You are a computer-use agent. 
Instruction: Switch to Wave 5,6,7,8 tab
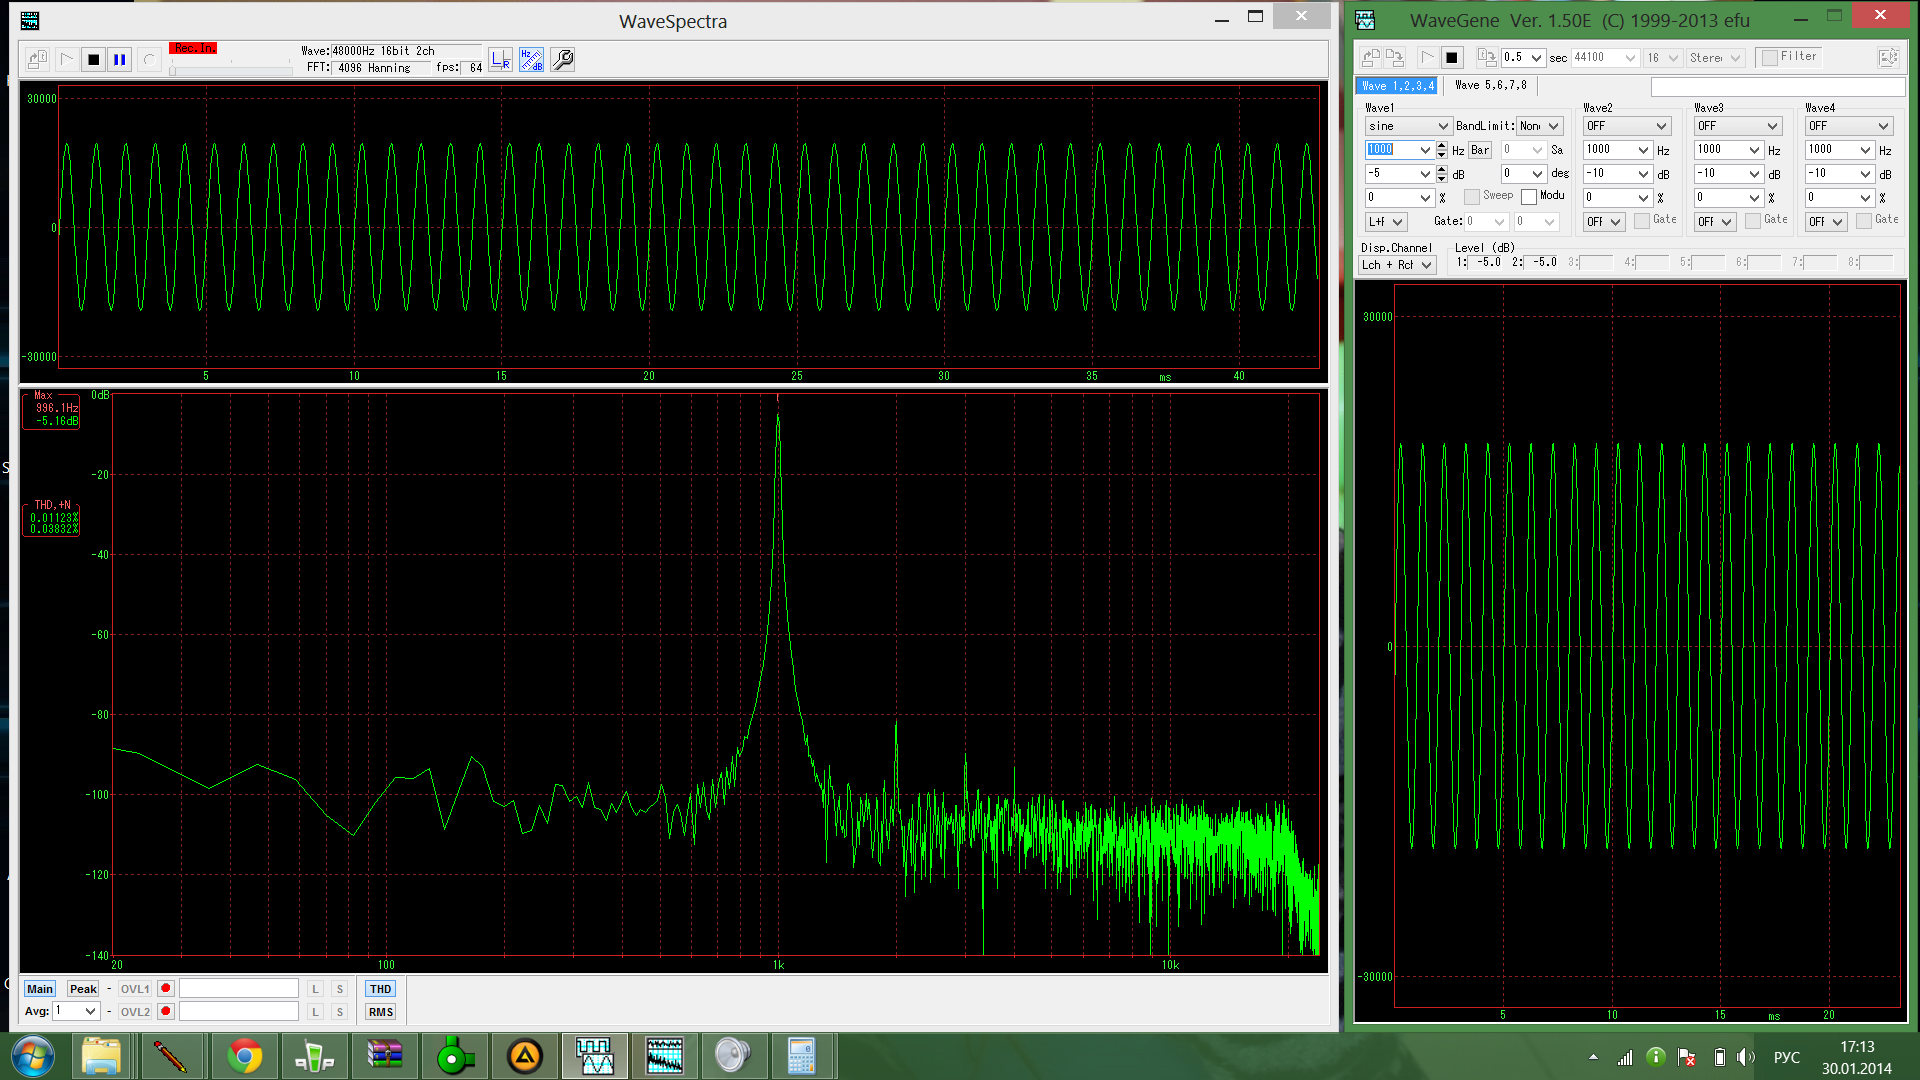click(x=1490, y=86)
